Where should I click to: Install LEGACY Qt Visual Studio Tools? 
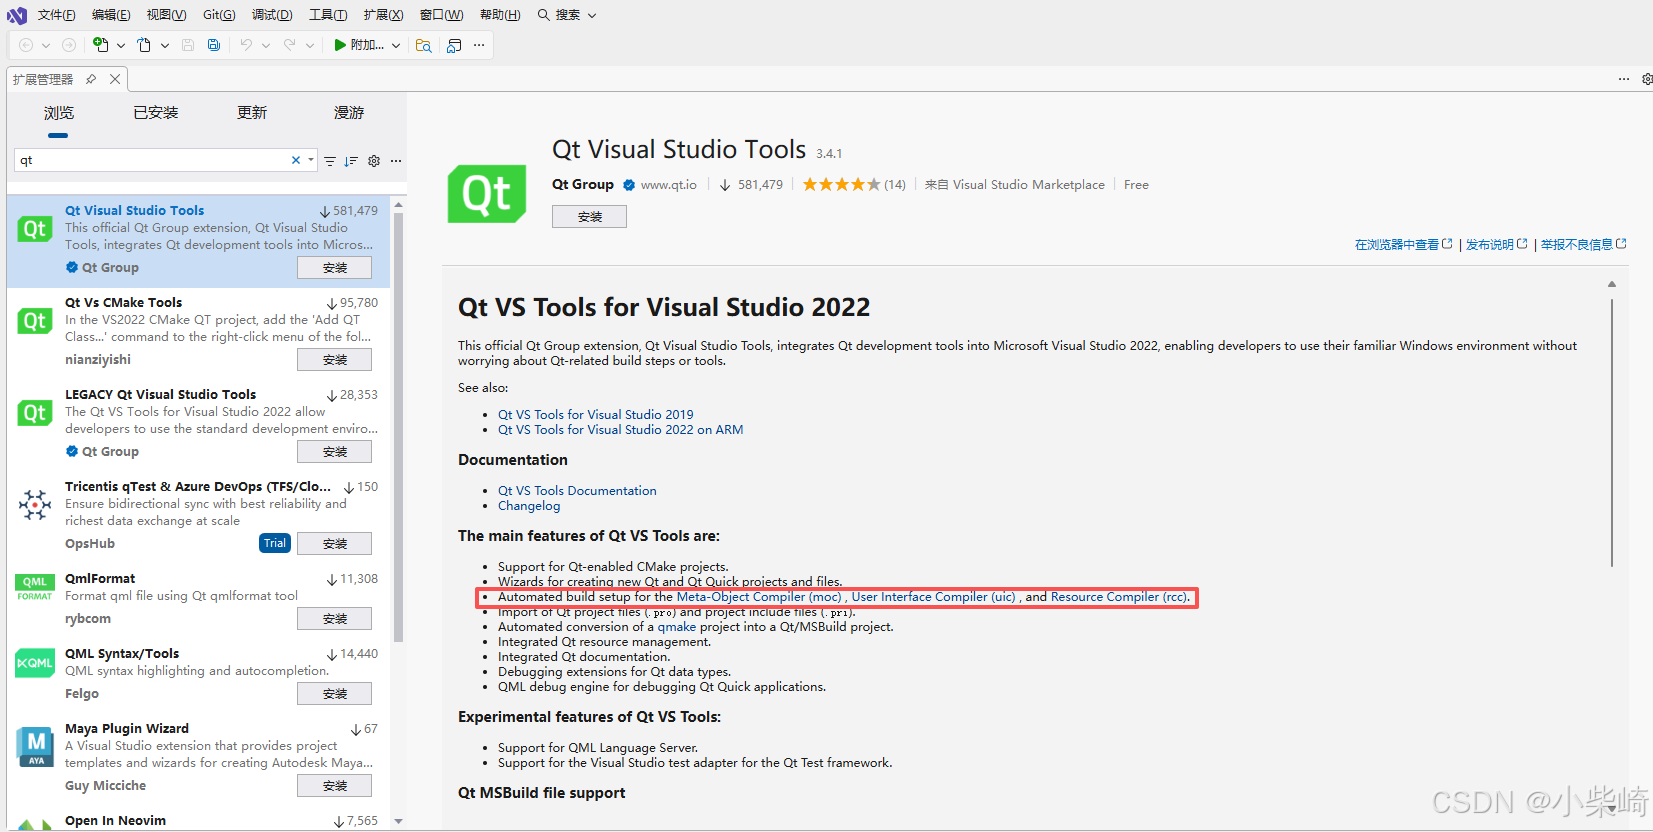[x=334, y=452]
